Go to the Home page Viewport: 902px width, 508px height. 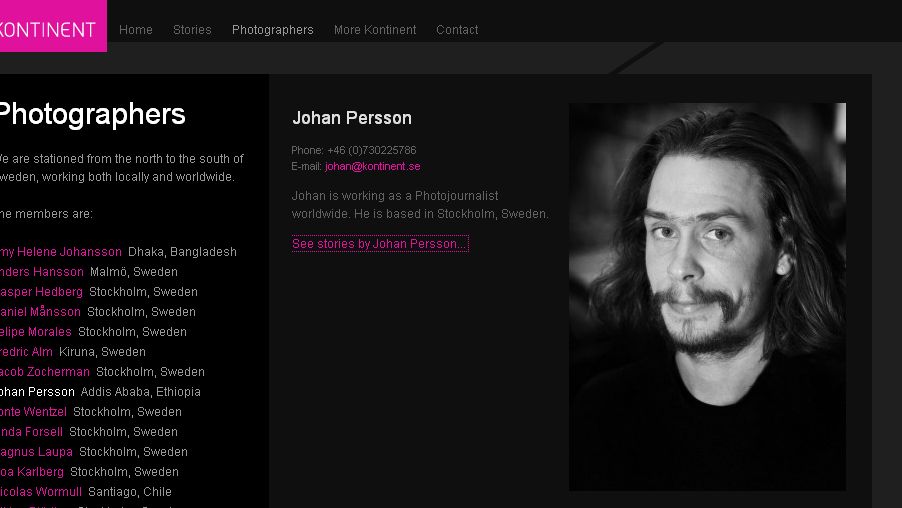point(136,30)
